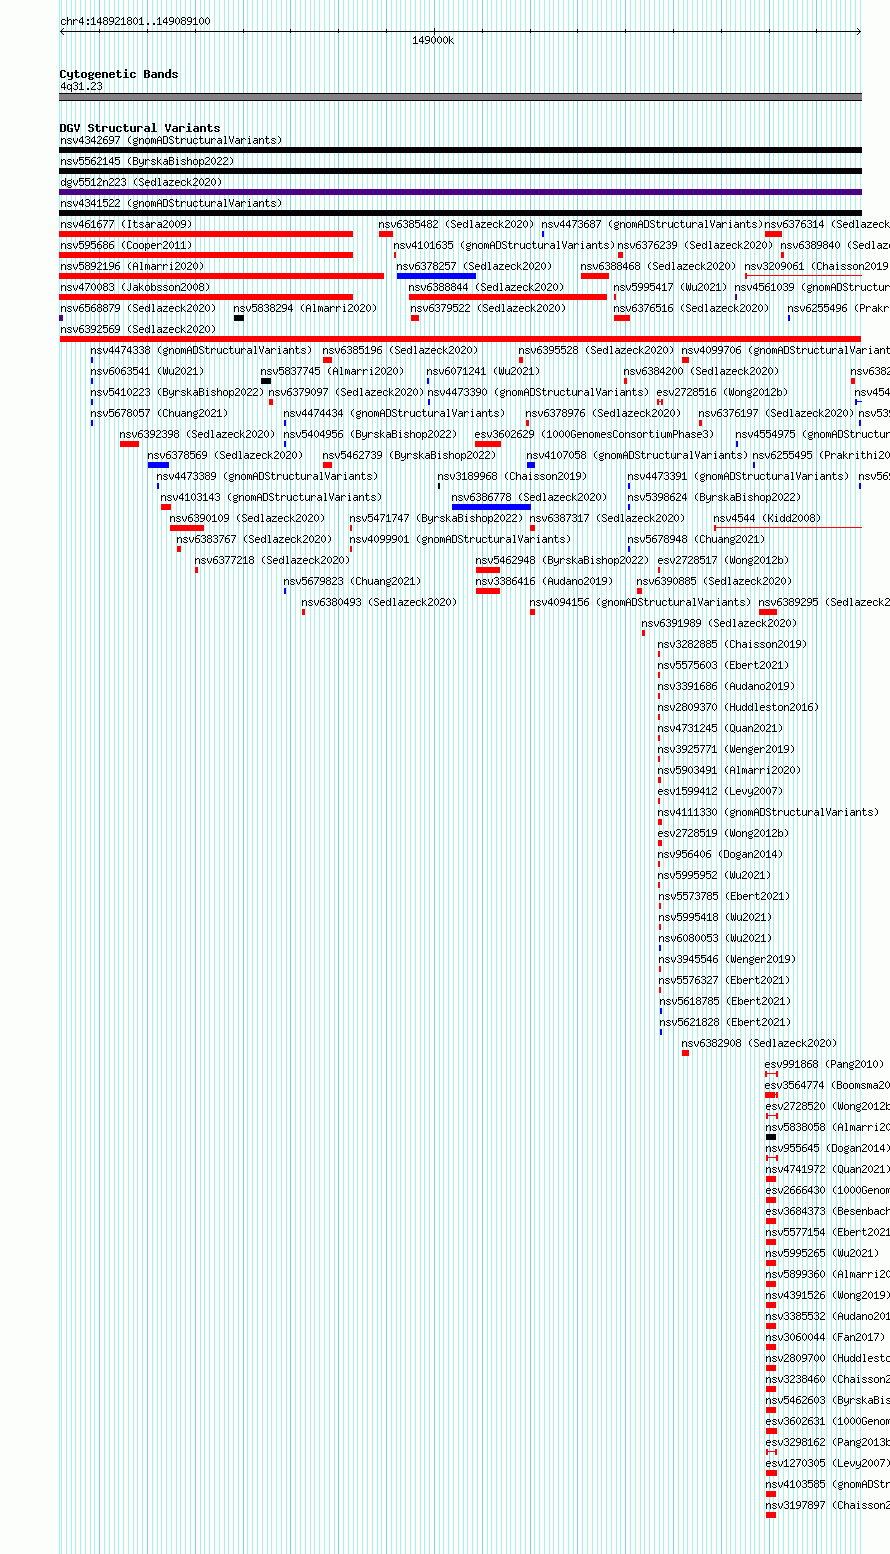Click the red bar under nsv6392398
The height and width of the screenshot is (1554, 890).
(129, 444)
